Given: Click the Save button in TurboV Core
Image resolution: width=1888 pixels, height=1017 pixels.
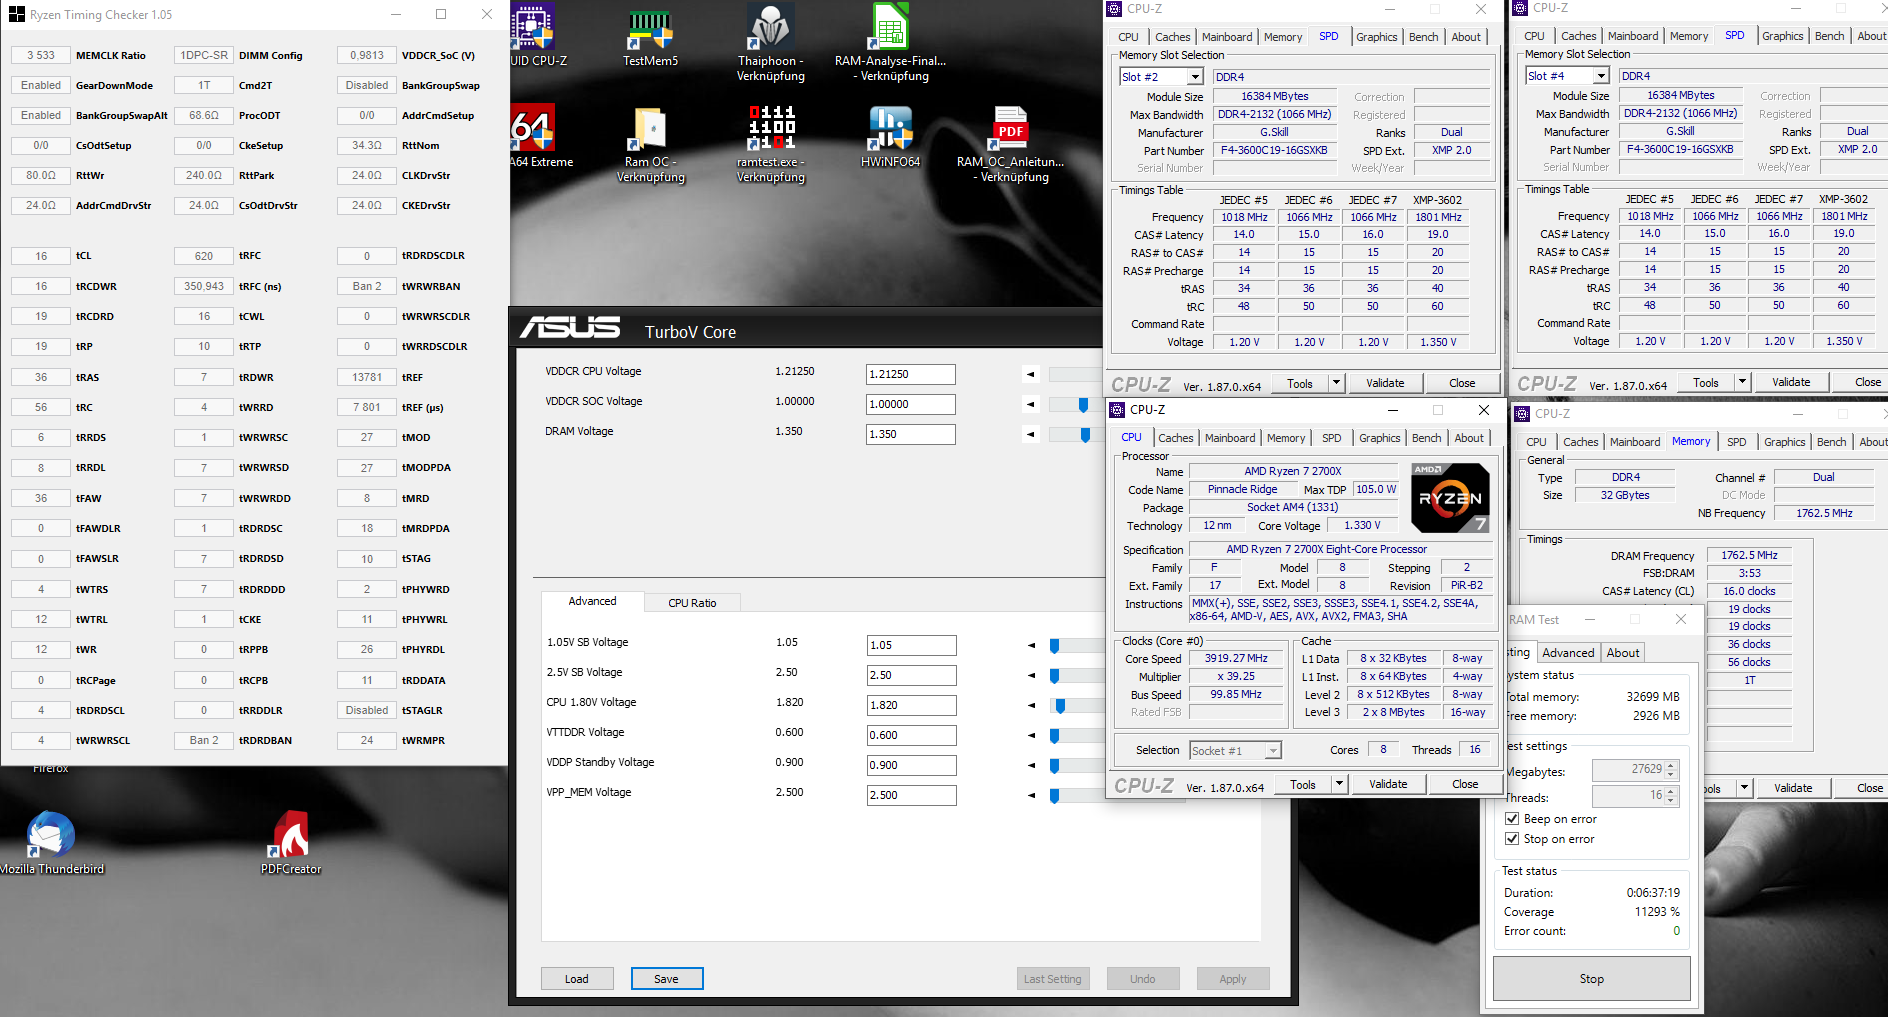Looking at the screenshot, I should point(666,979).
